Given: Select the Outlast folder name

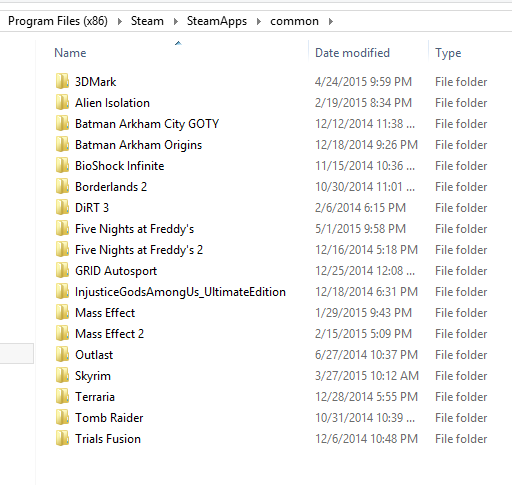Looking at the screenshot, I should (x=94, y=355).
